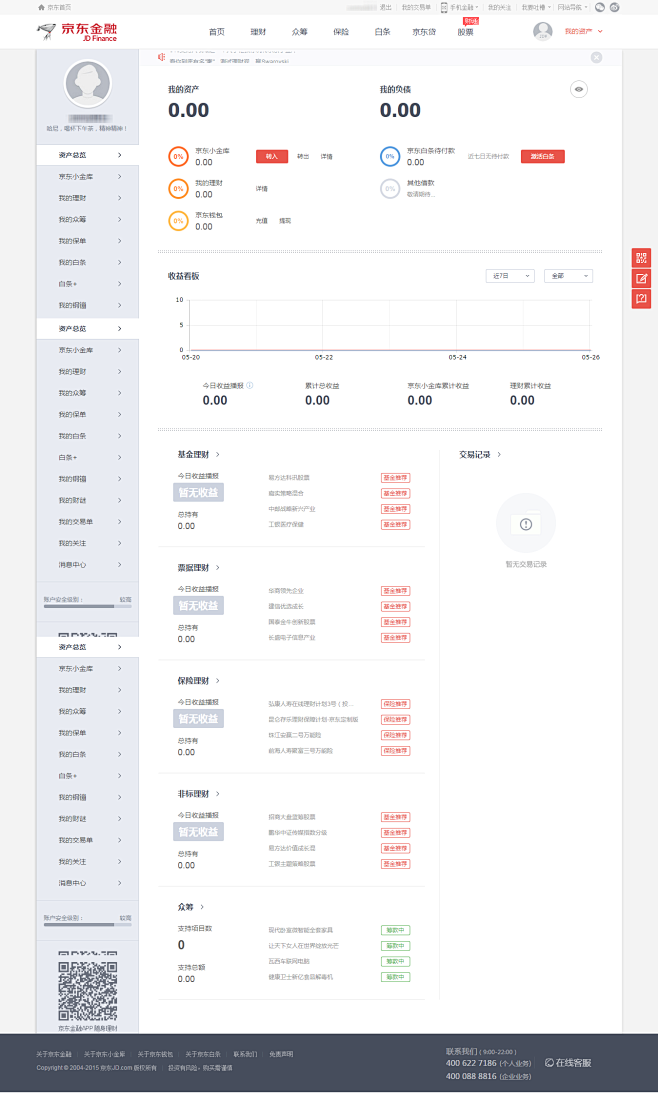The height and width of the screenshot is (1100, 658).
Task: Expand the 我的资产 account dropdown
Action: tap(600, 32)
